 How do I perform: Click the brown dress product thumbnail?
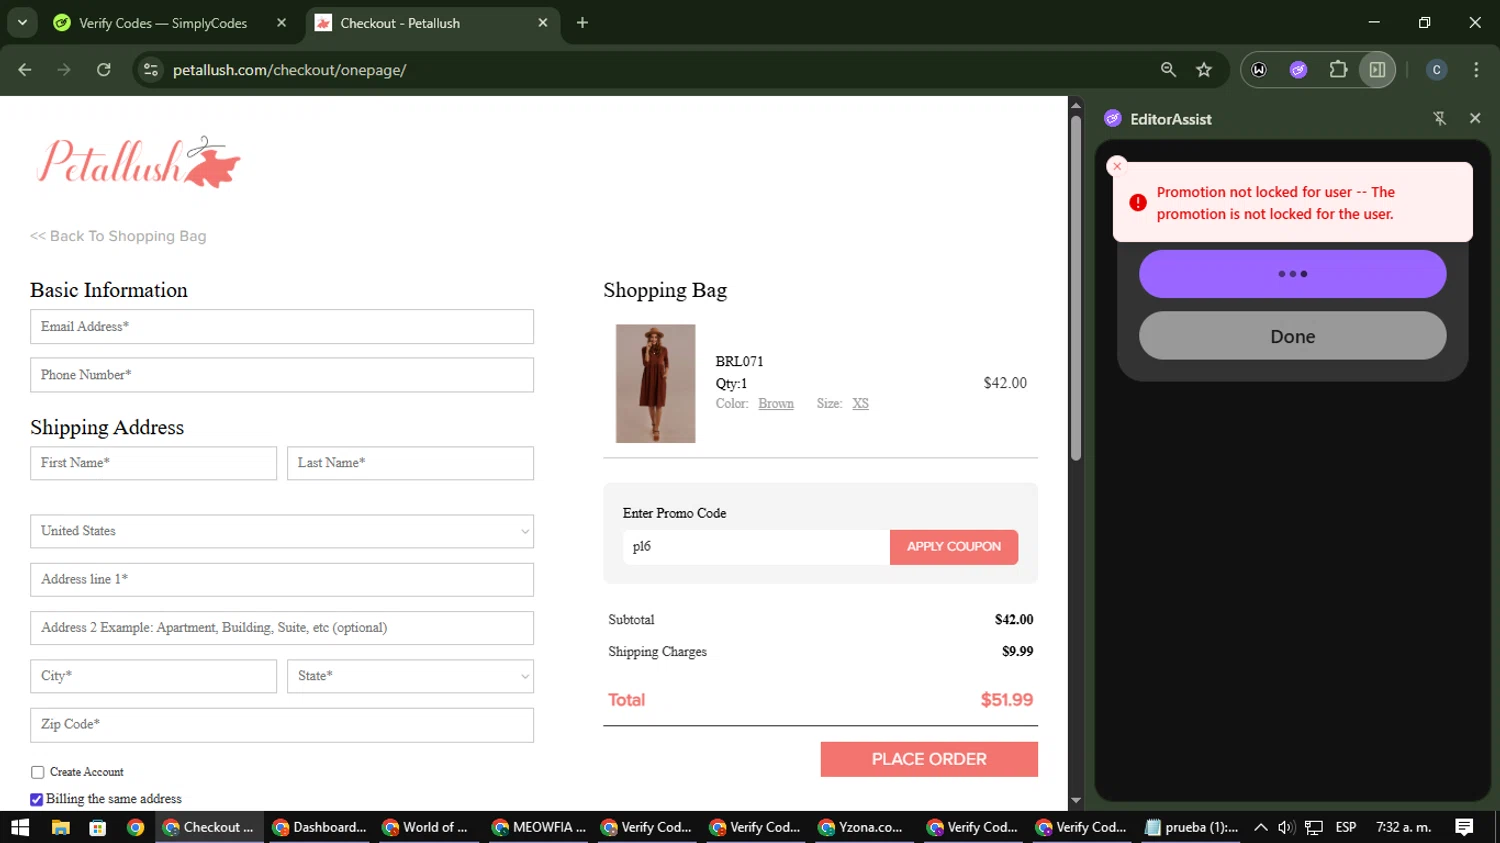(655, 383)
